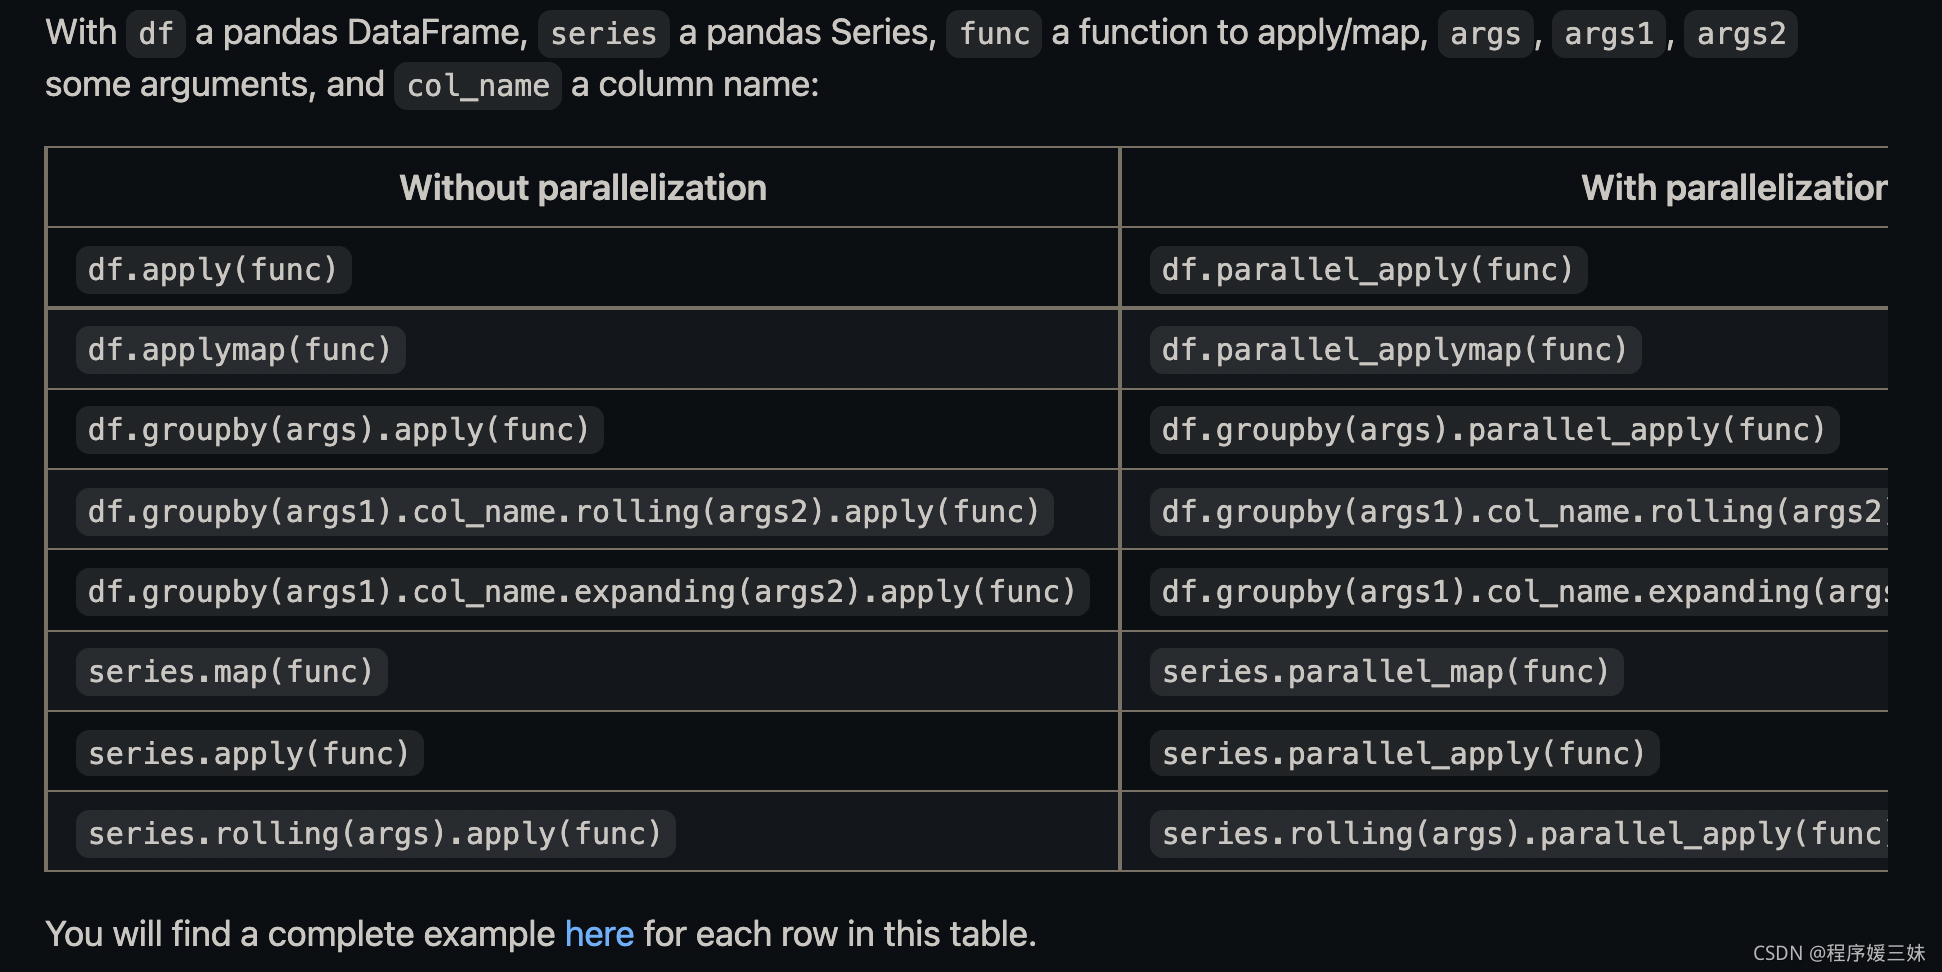
Task: Click df.parallel_applymap(func) code snippet
Action: [x=1394, y=350]
